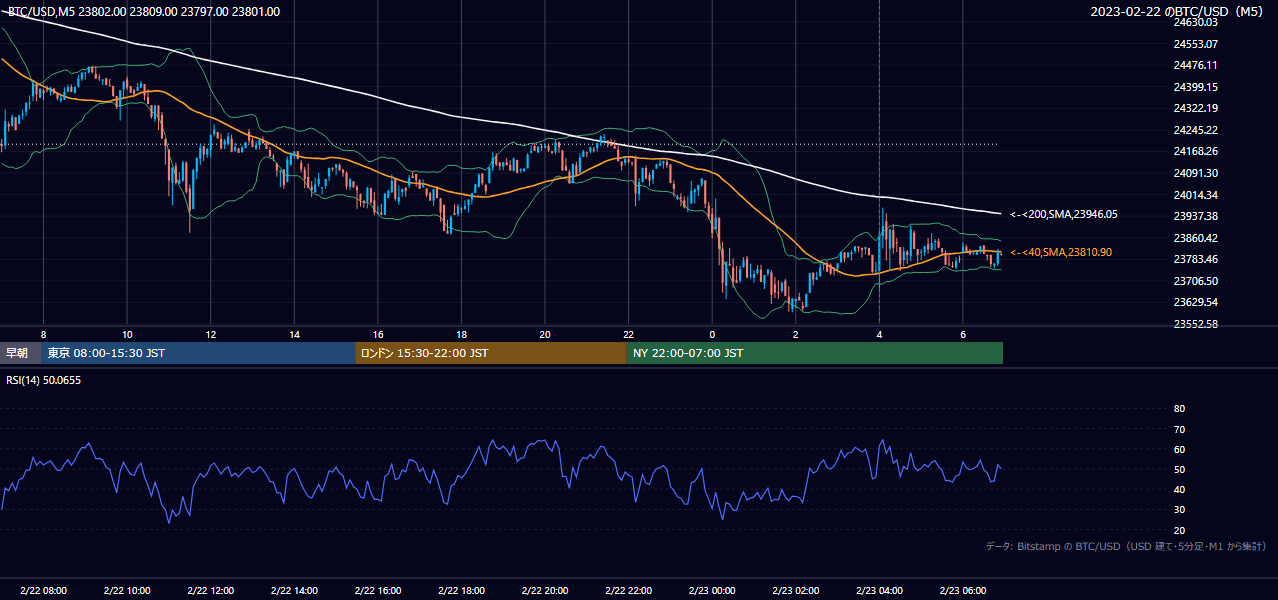This screenshot has width=1278, height=600.
Task: Click the BTC/USD,M5 header with OHLC values
Action: 144,12
